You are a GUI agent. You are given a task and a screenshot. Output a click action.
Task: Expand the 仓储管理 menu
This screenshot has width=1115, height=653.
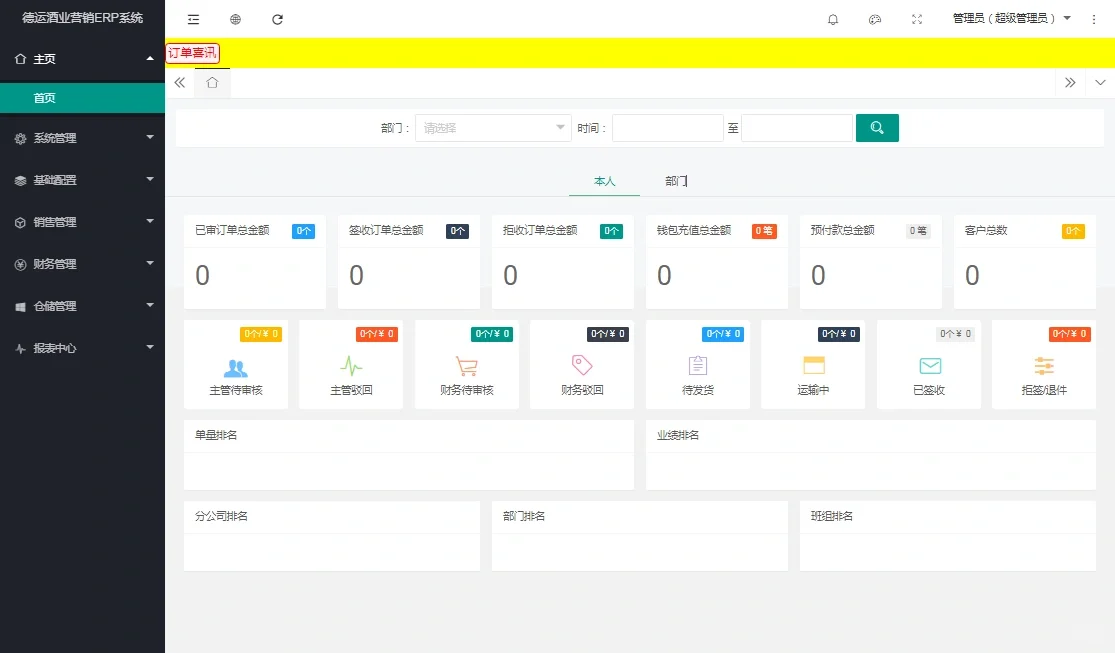pyautogui.click(x=82, y=306)
